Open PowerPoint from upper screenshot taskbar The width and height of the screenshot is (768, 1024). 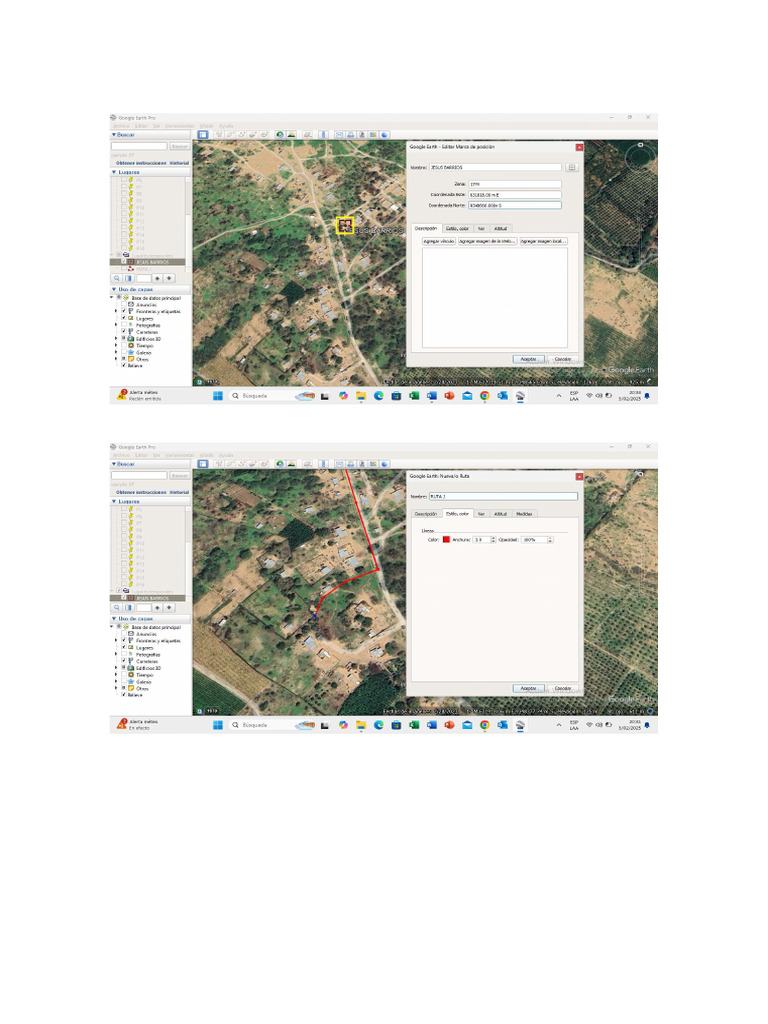(449, 396)
